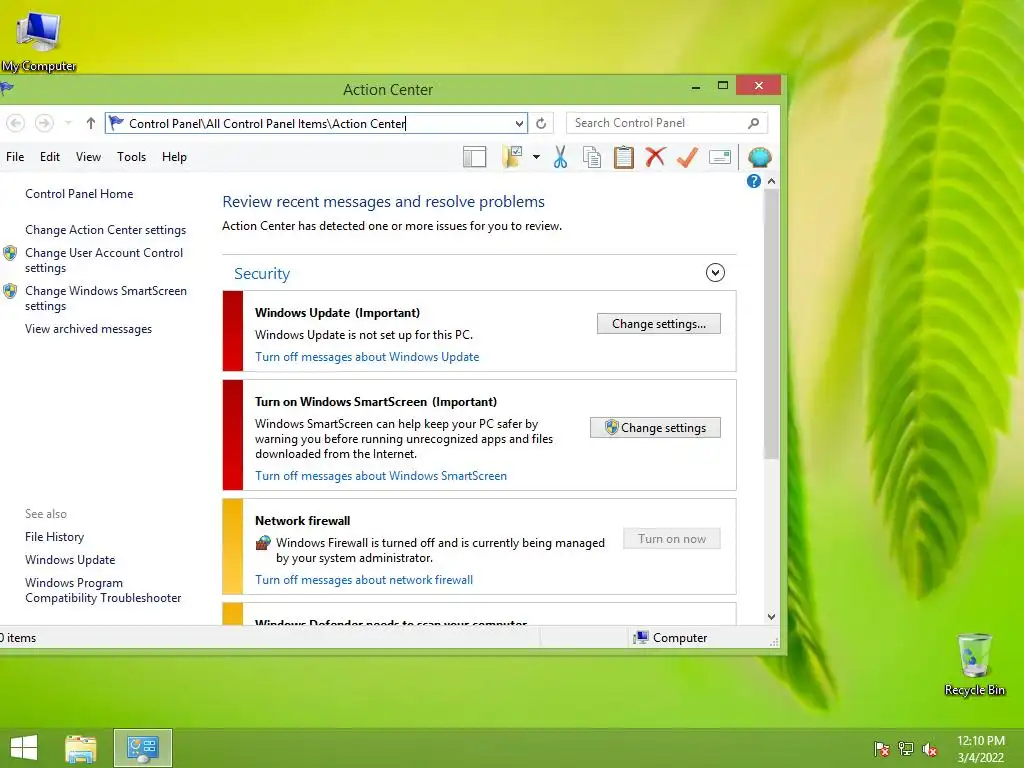Open the Edit menu
Viewport: 1024px width, 768px height.
pyautogui.click(x=50, y=157)
